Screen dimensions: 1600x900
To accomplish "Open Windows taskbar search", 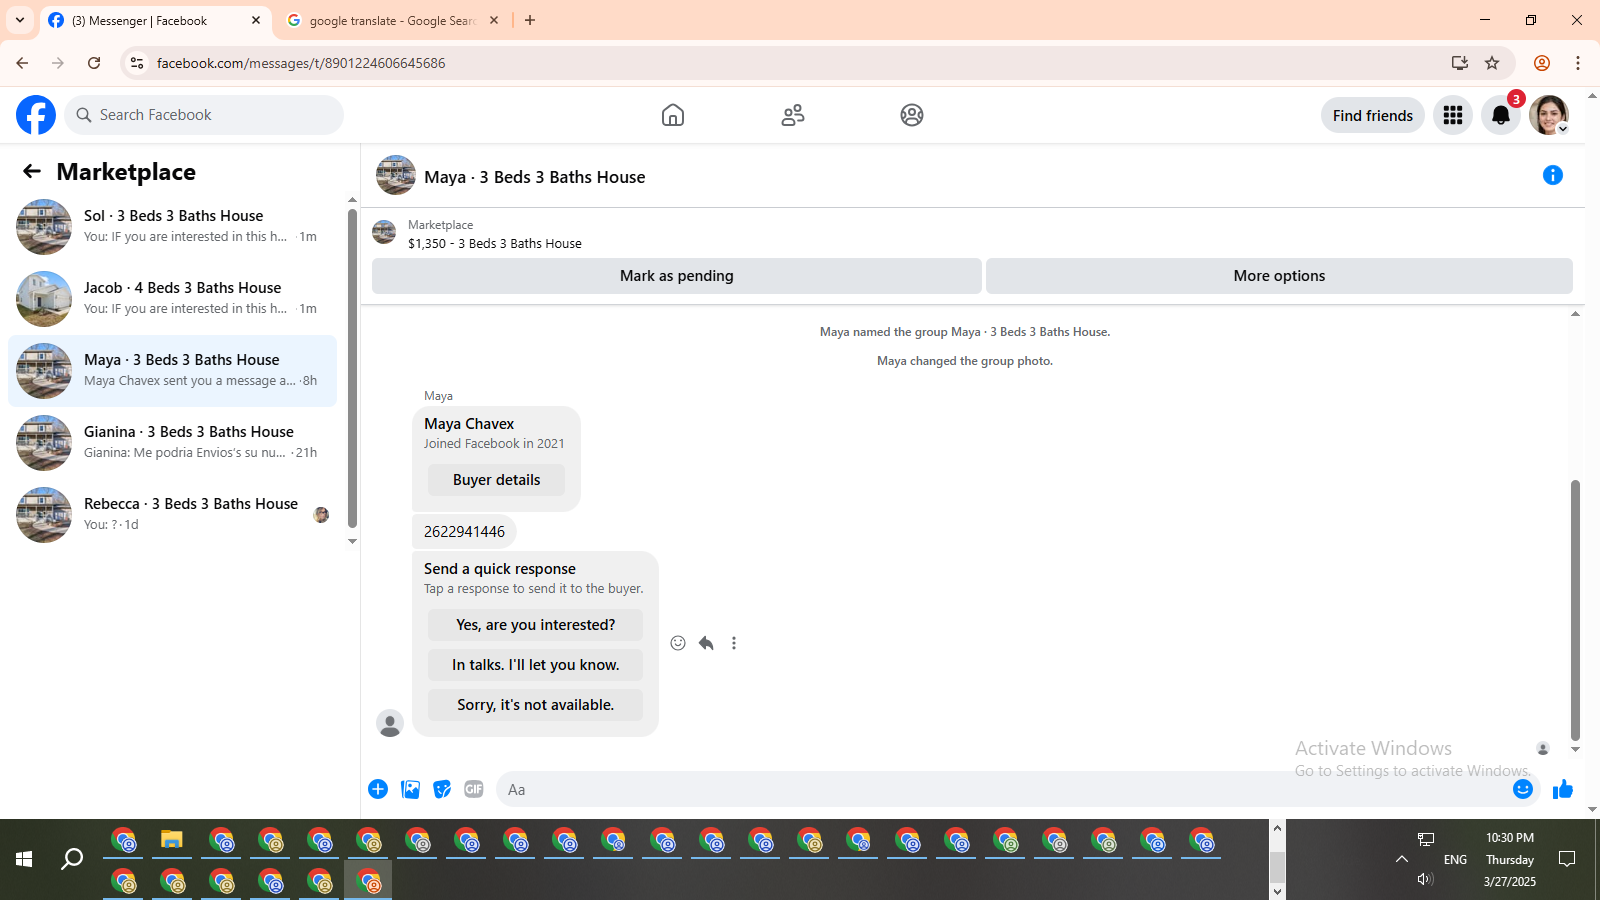I will click(x=72, y=859).
